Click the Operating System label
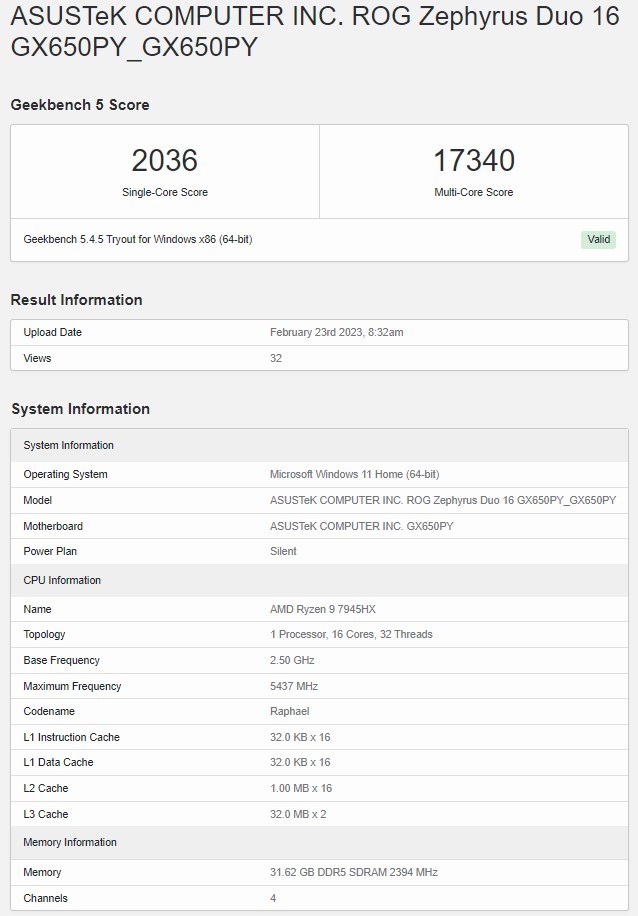 (x=65, y=474)
